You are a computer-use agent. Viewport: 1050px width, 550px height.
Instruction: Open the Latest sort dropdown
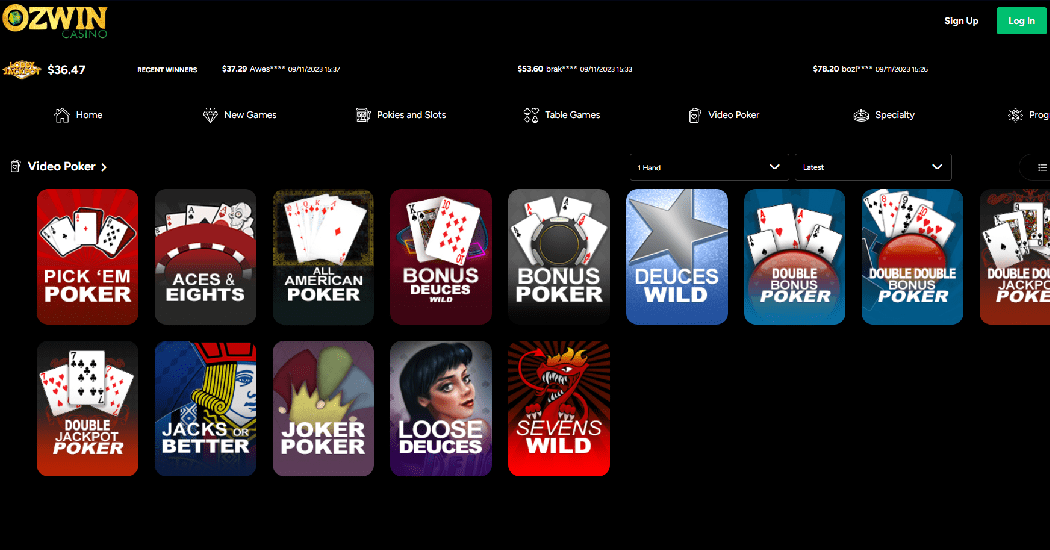tap(873, 167)
